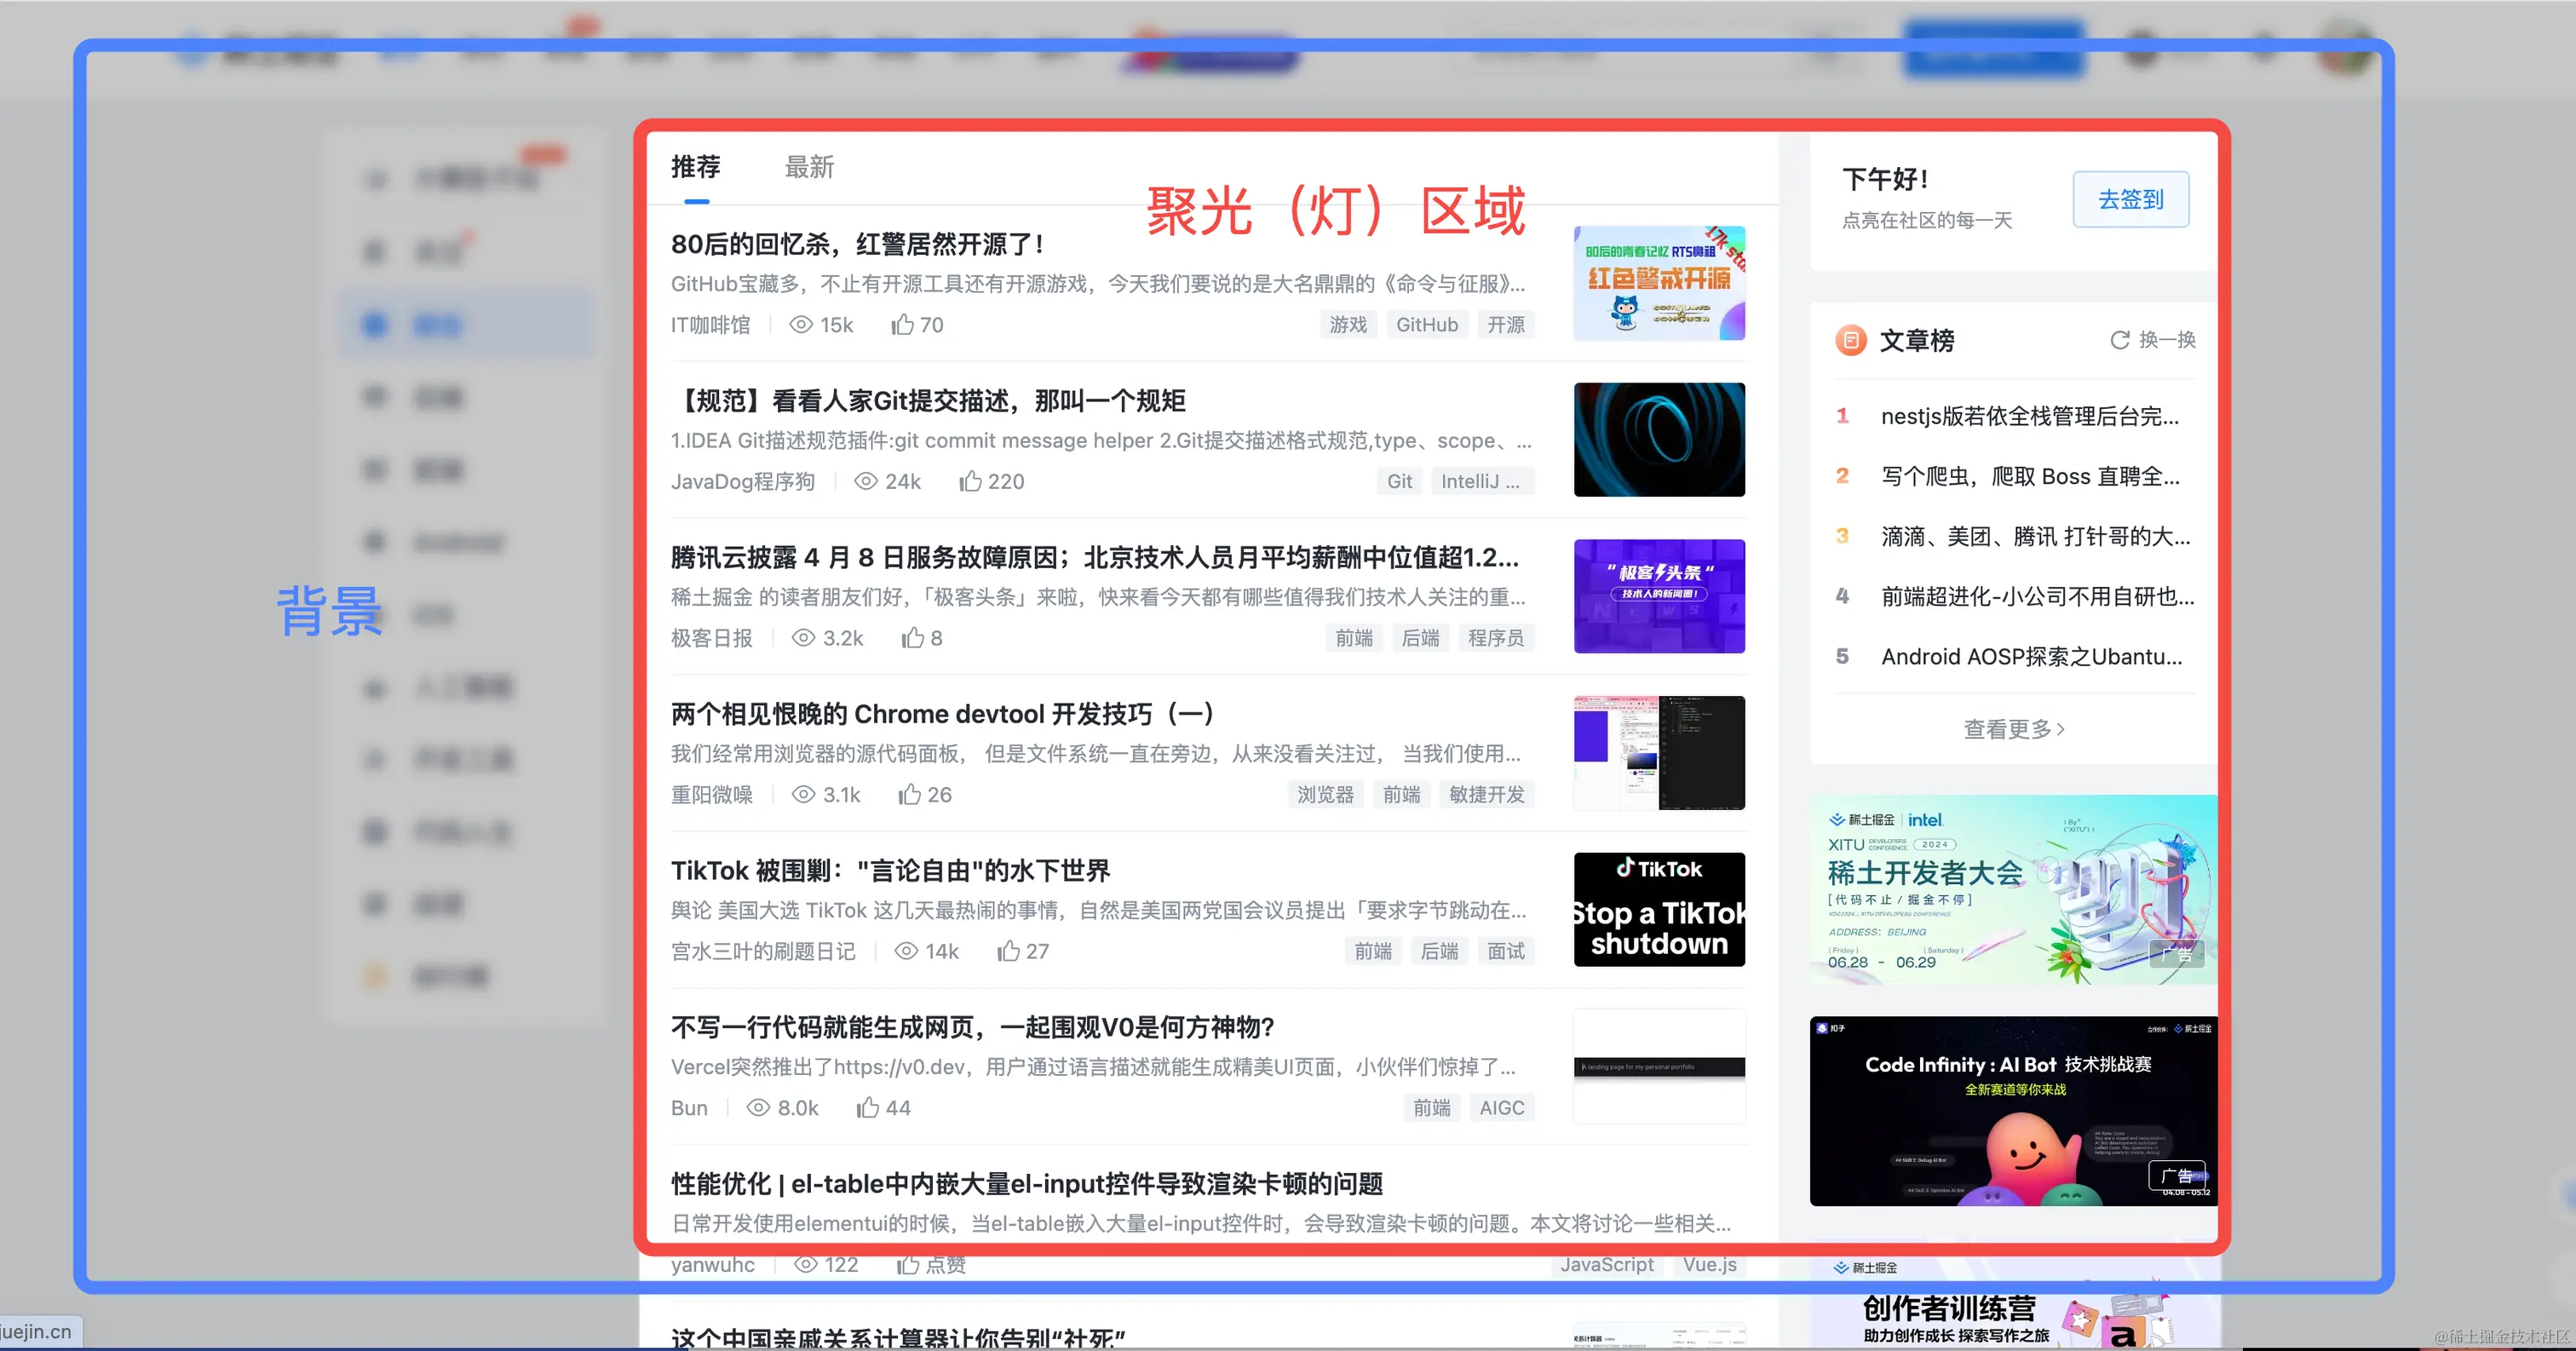Click the eye icon showing 3.1k views

click(x=804, y=795)
